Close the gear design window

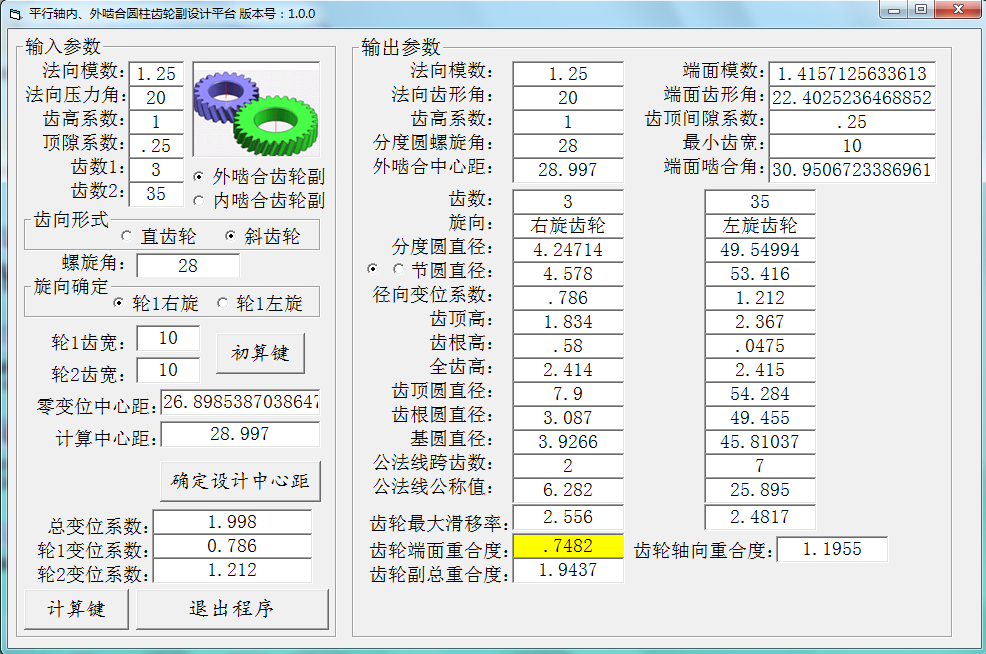(x=958, y=9)
